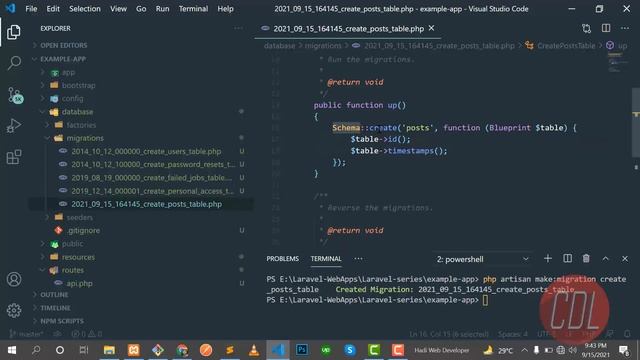The image size is (640, 360).
Task: Split the editor to the right
Action: [606, 28]
